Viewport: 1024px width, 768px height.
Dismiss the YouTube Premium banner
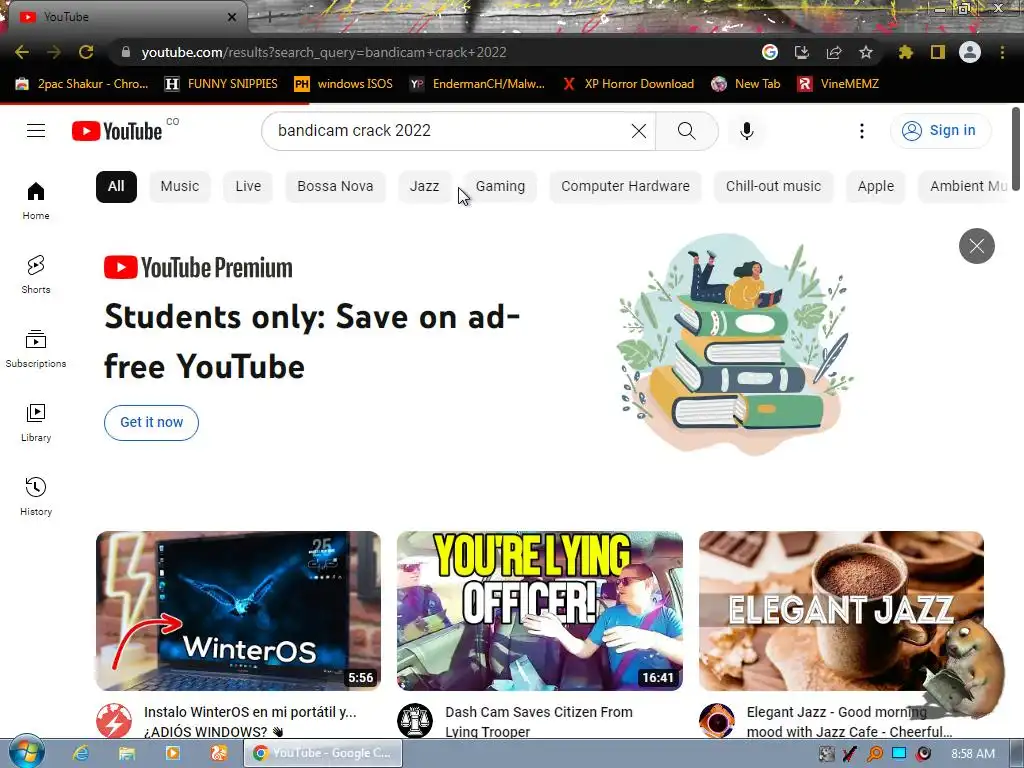pyautogui.click(x=976, y=246)
